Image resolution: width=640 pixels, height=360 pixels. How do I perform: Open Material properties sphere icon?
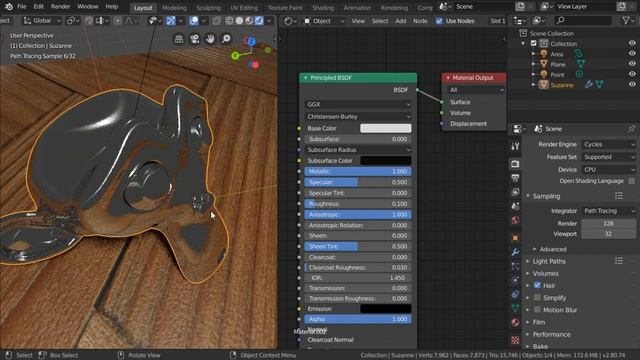coord(515,322)
